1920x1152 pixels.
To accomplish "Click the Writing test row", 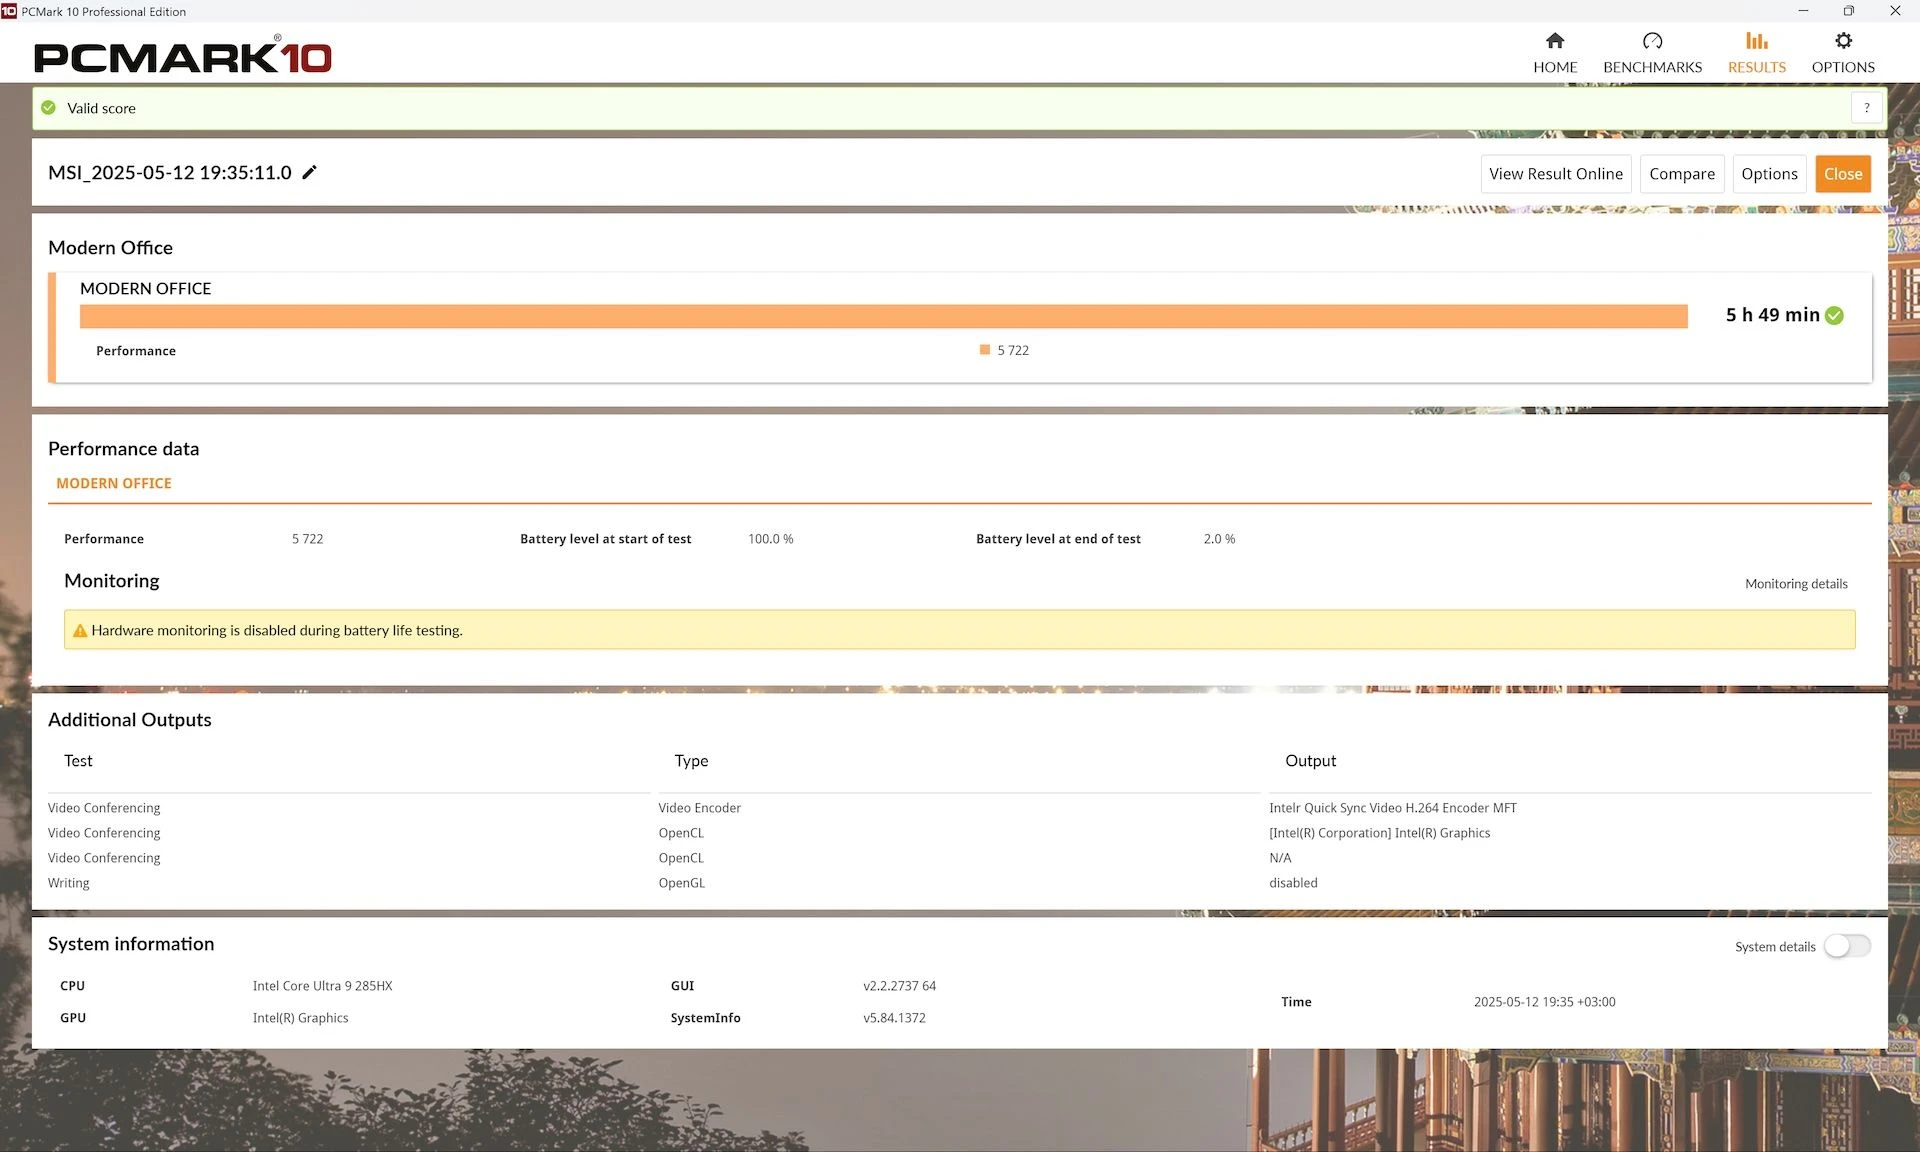I will [x=69, y=883].
